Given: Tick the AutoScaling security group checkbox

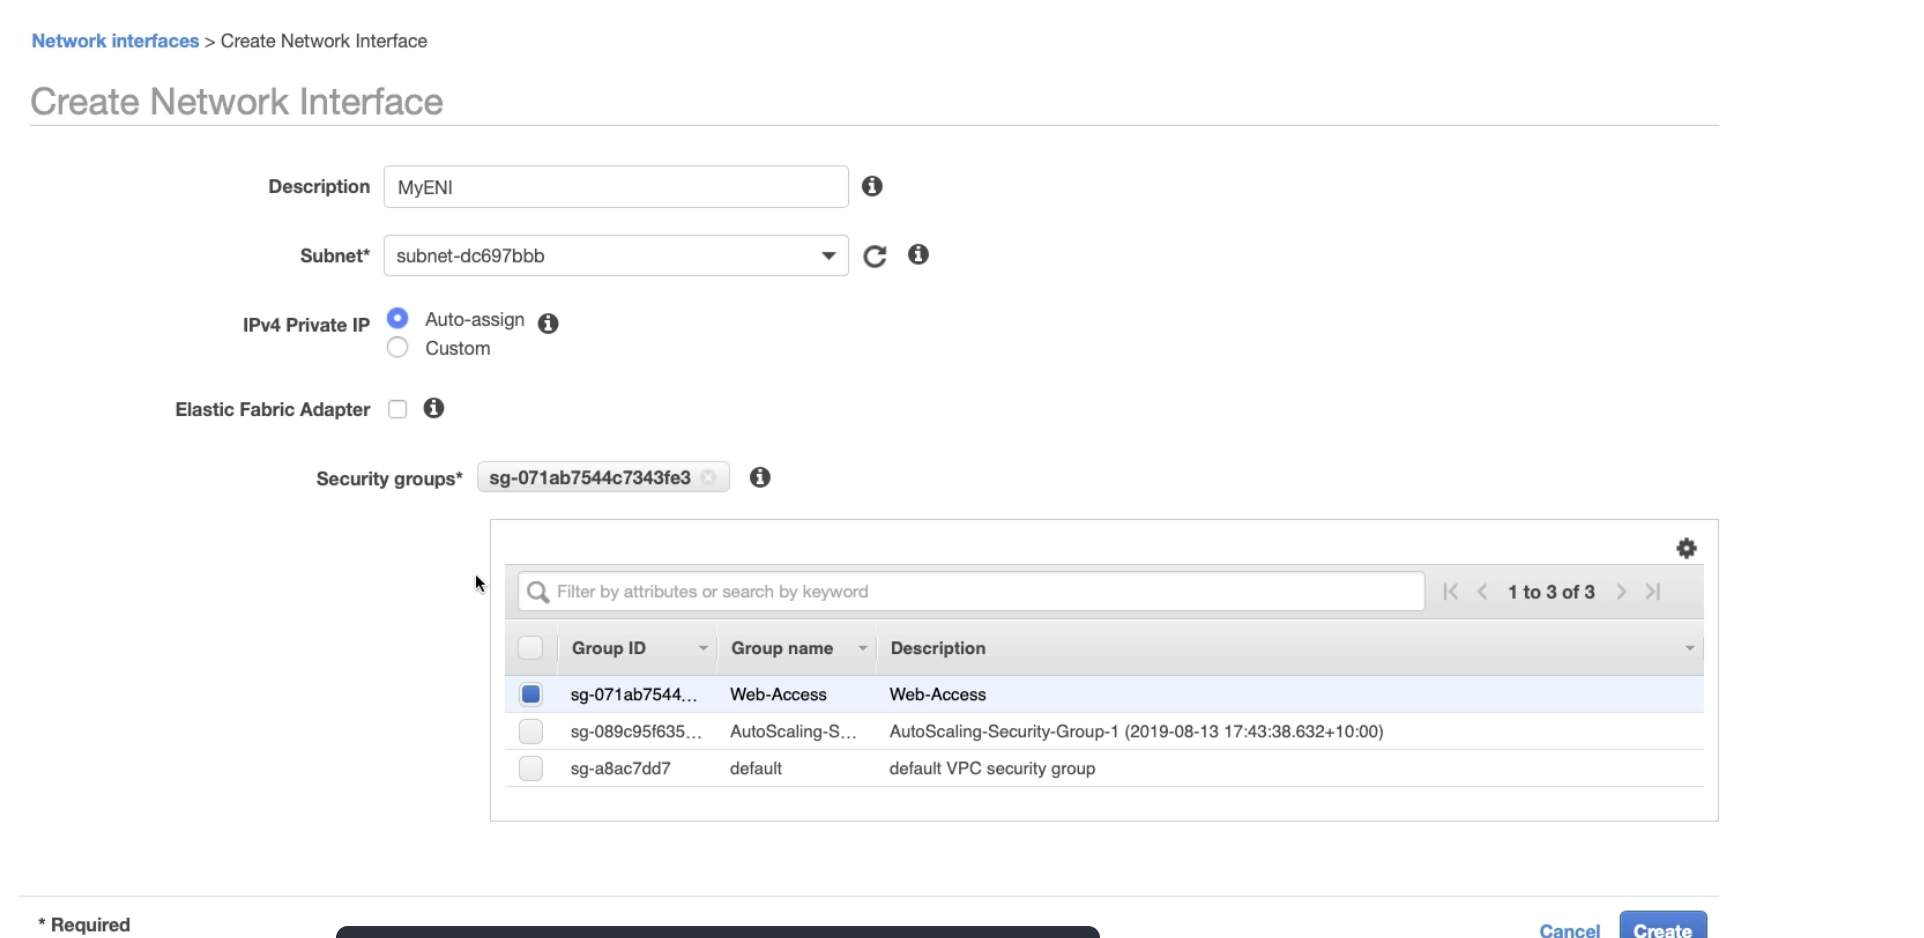Looking at the screenshot, I should [x=531, y=731].
